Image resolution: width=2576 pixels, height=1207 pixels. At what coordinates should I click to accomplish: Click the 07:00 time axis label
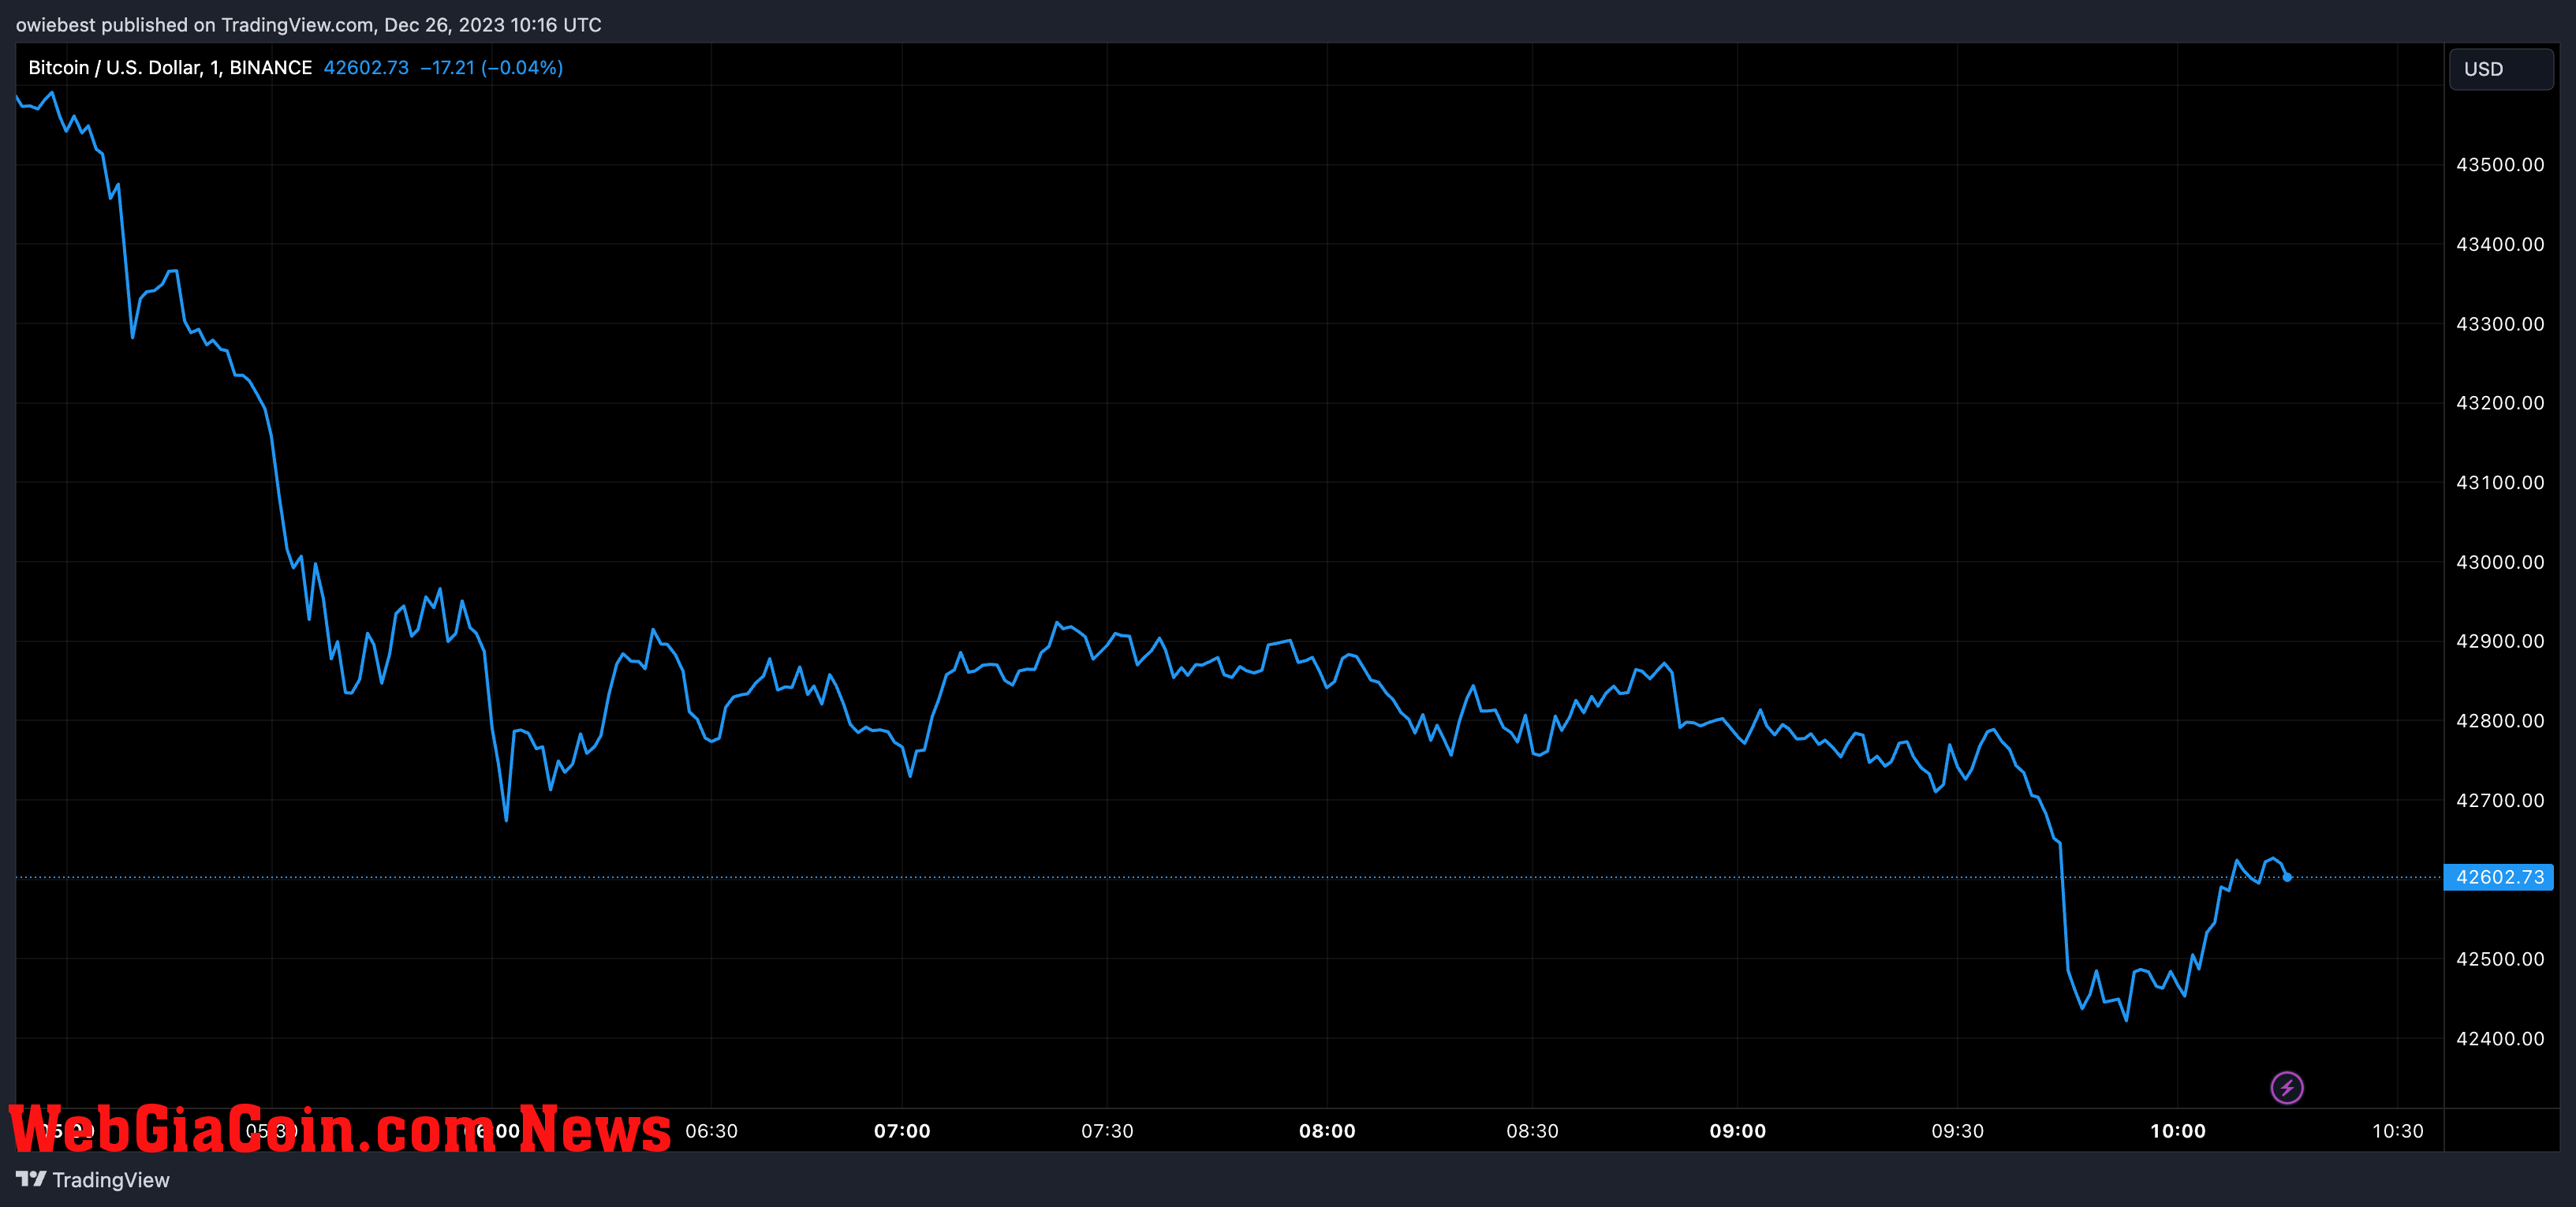tap(902, 1131)
